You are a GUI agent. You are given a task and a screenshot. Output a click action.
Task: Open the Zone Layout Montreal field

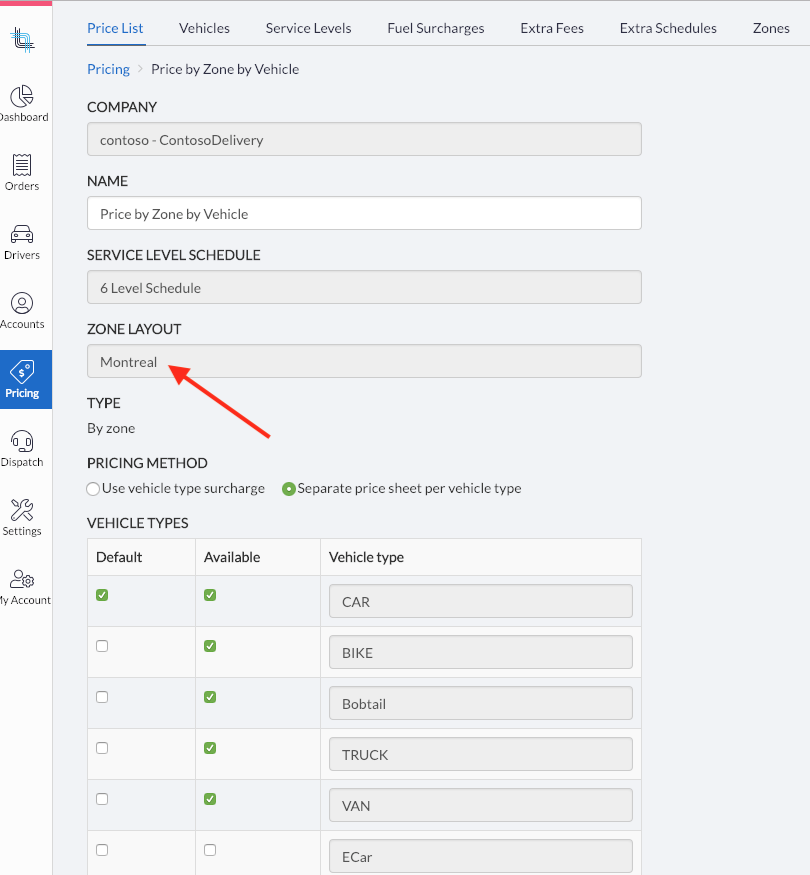364,361
